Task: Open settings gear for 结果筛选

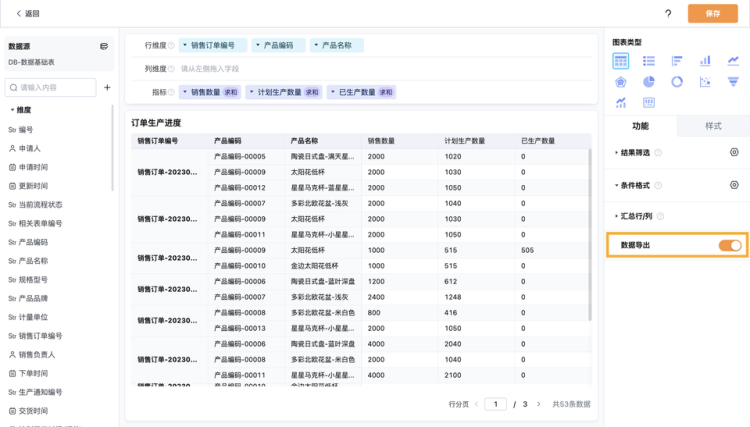Action: point(734,152)
